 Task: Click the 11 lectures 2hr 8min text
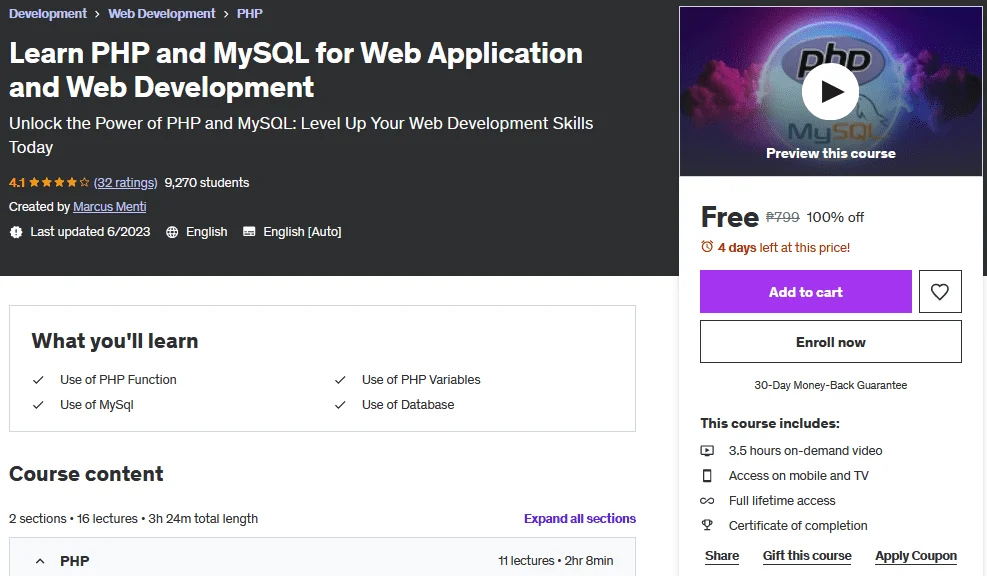tap(556, 561)
